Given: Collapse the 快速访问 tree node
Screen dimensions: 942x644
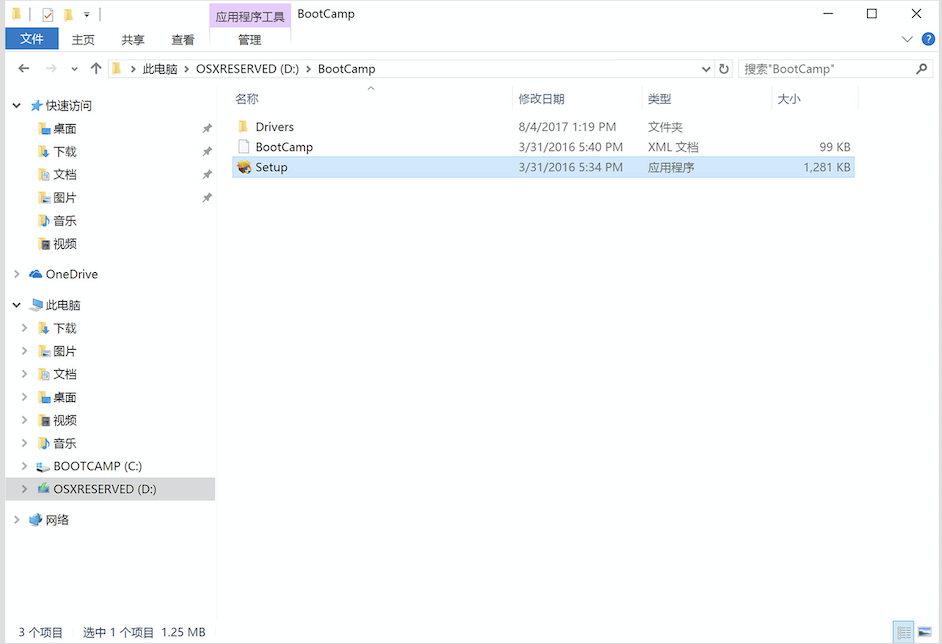Looking at the screenshot, I should pos(17,106).
